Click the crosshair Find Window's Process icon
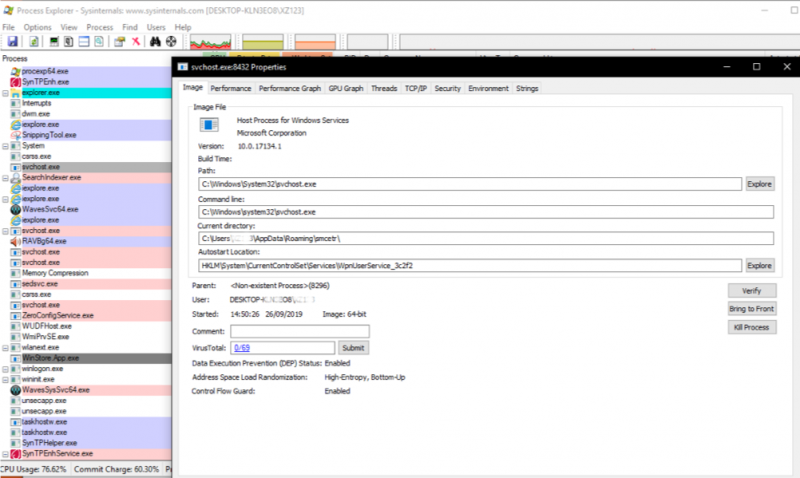This screenshot has width=800, height=478. 171,41
